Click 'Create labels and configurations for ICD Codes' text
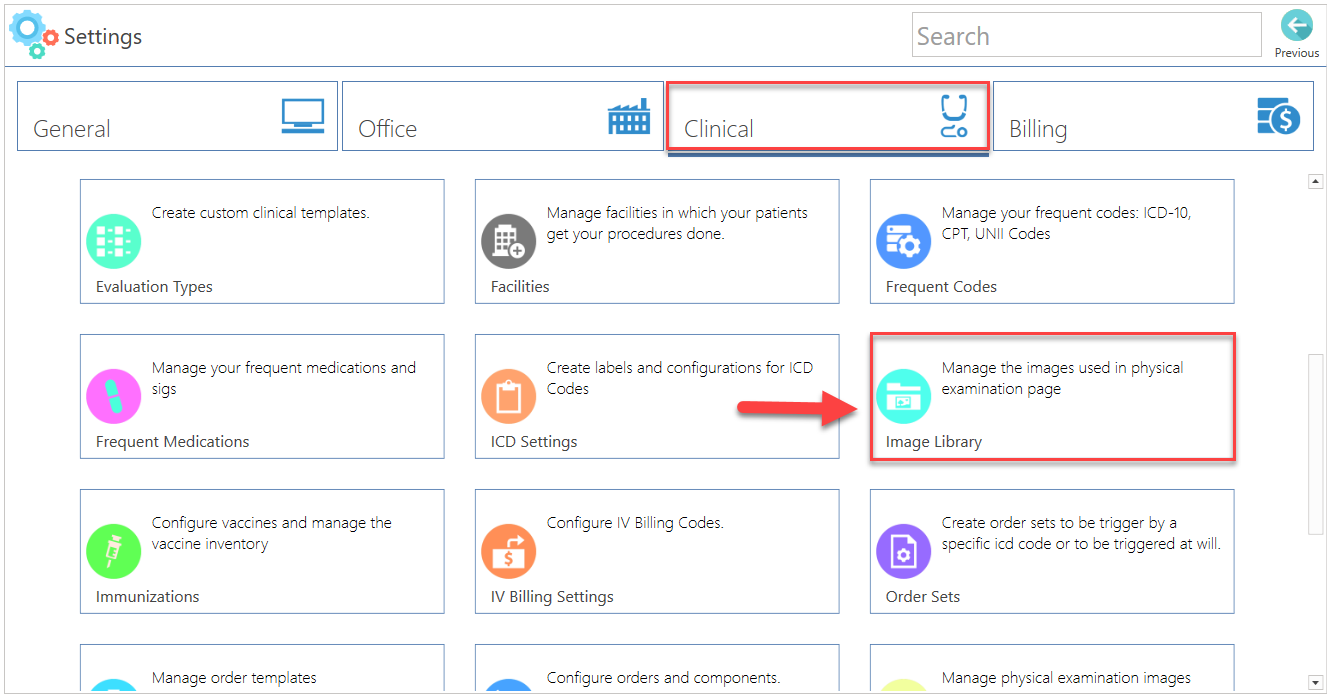This screenshot has height=697, width=1331. click(x=680, y=378)
